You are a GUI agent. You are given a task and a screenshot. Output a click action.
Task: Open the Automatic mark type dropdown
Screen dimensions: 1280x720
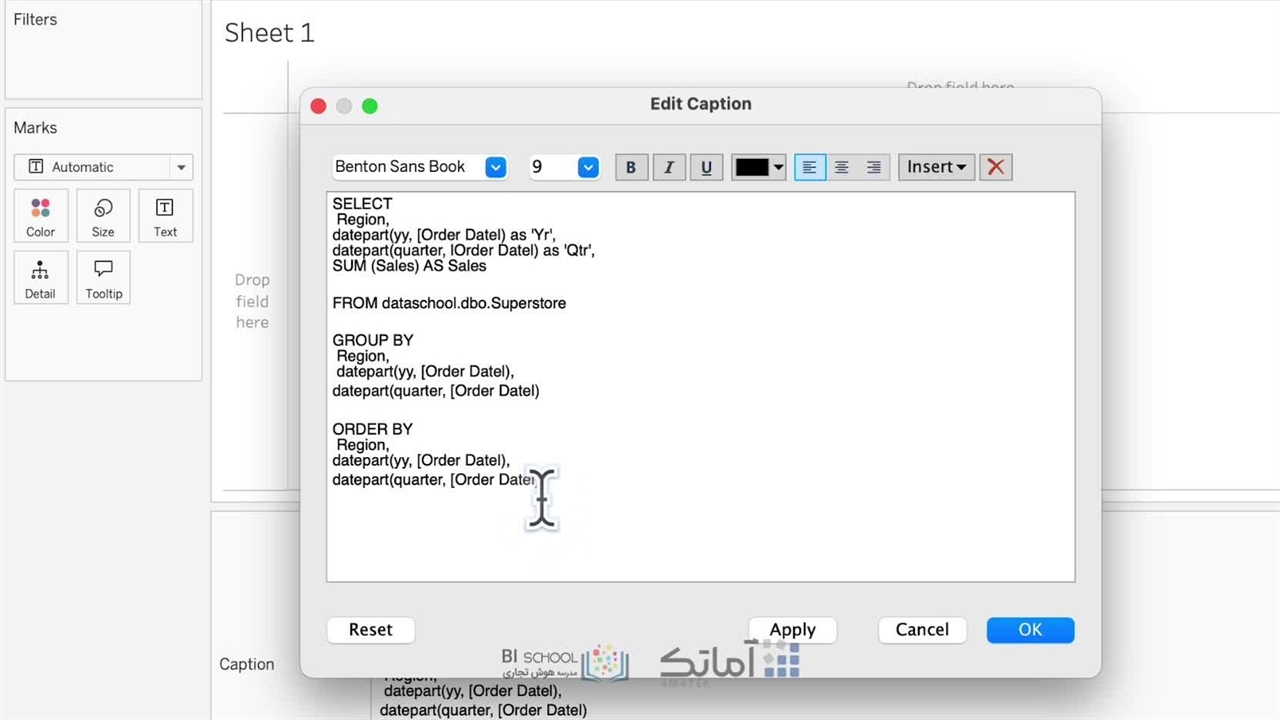click(103, 167)
